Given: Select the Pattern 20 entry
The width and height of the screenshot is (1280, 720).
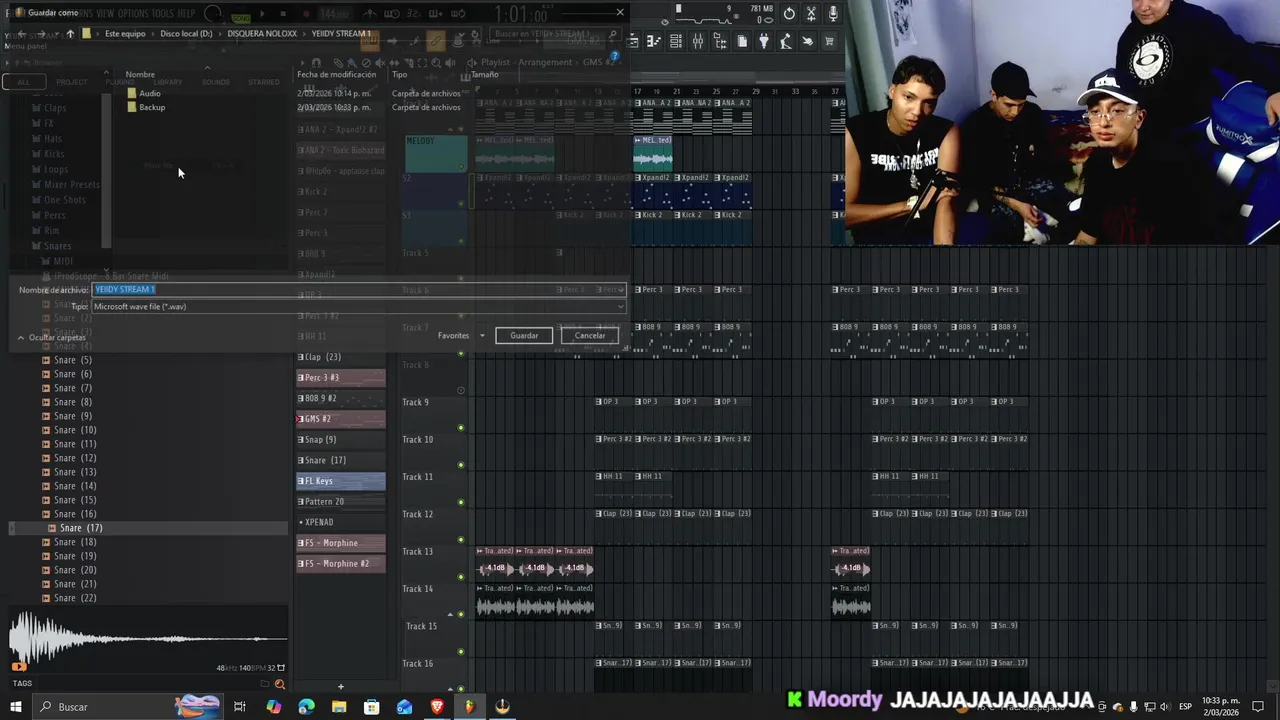Looking at the screenshot, I should coord(341,502).
